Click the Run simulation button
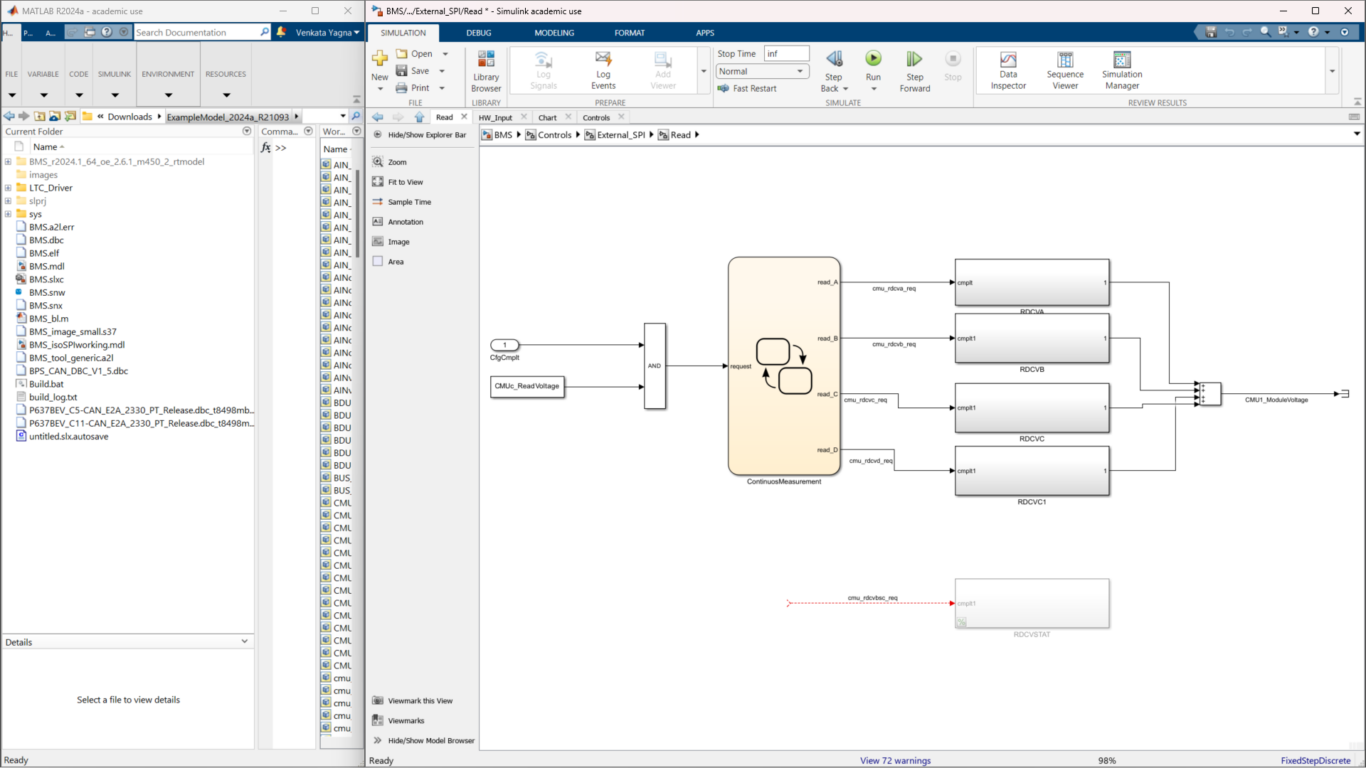This screenshot has height=768, width=1366. [x=873, y=60]
